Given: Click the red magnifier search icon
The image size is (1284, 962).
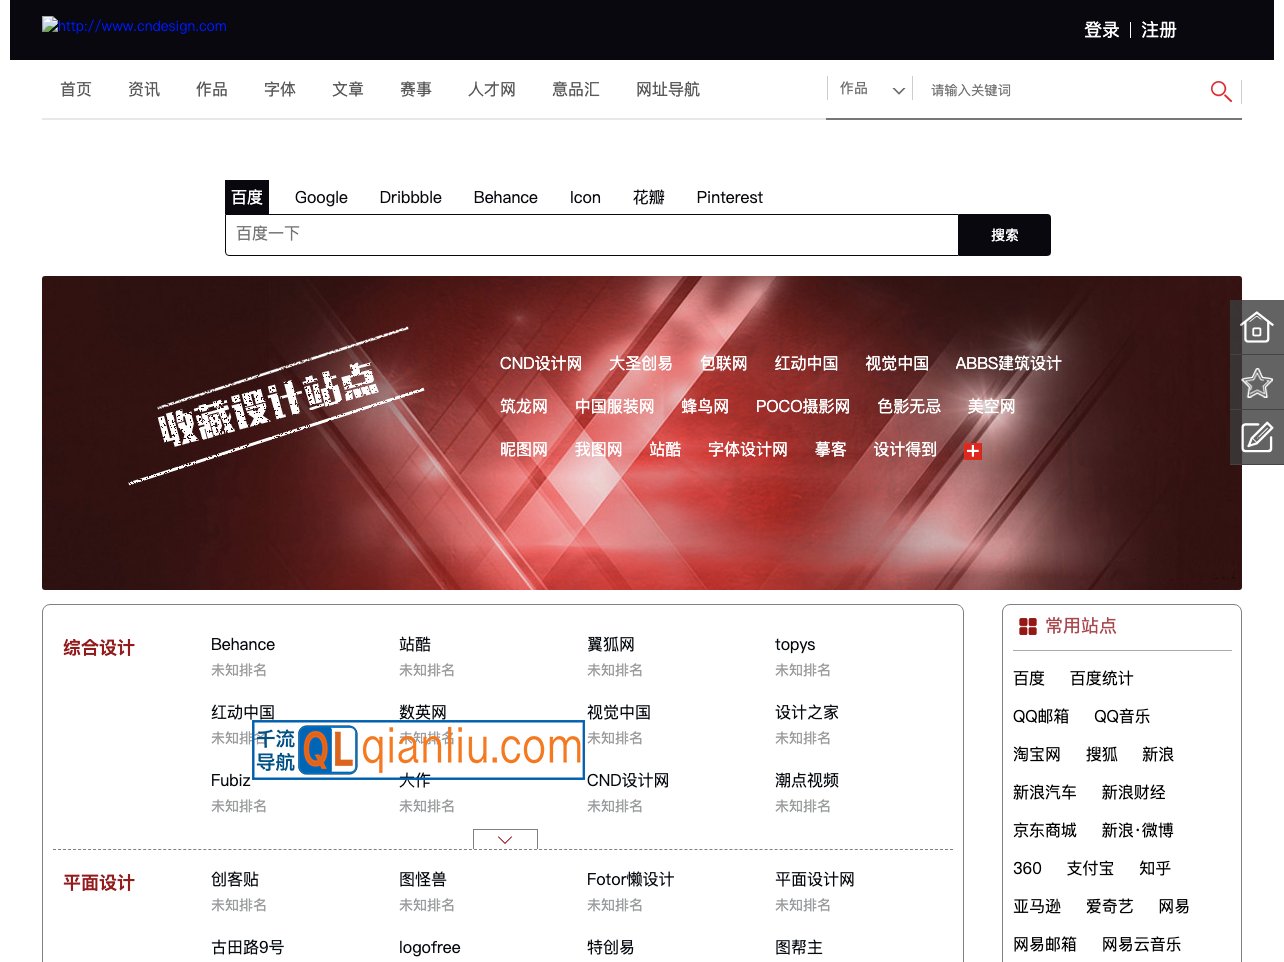Looking at the screenshot, I should [1221, 90].
